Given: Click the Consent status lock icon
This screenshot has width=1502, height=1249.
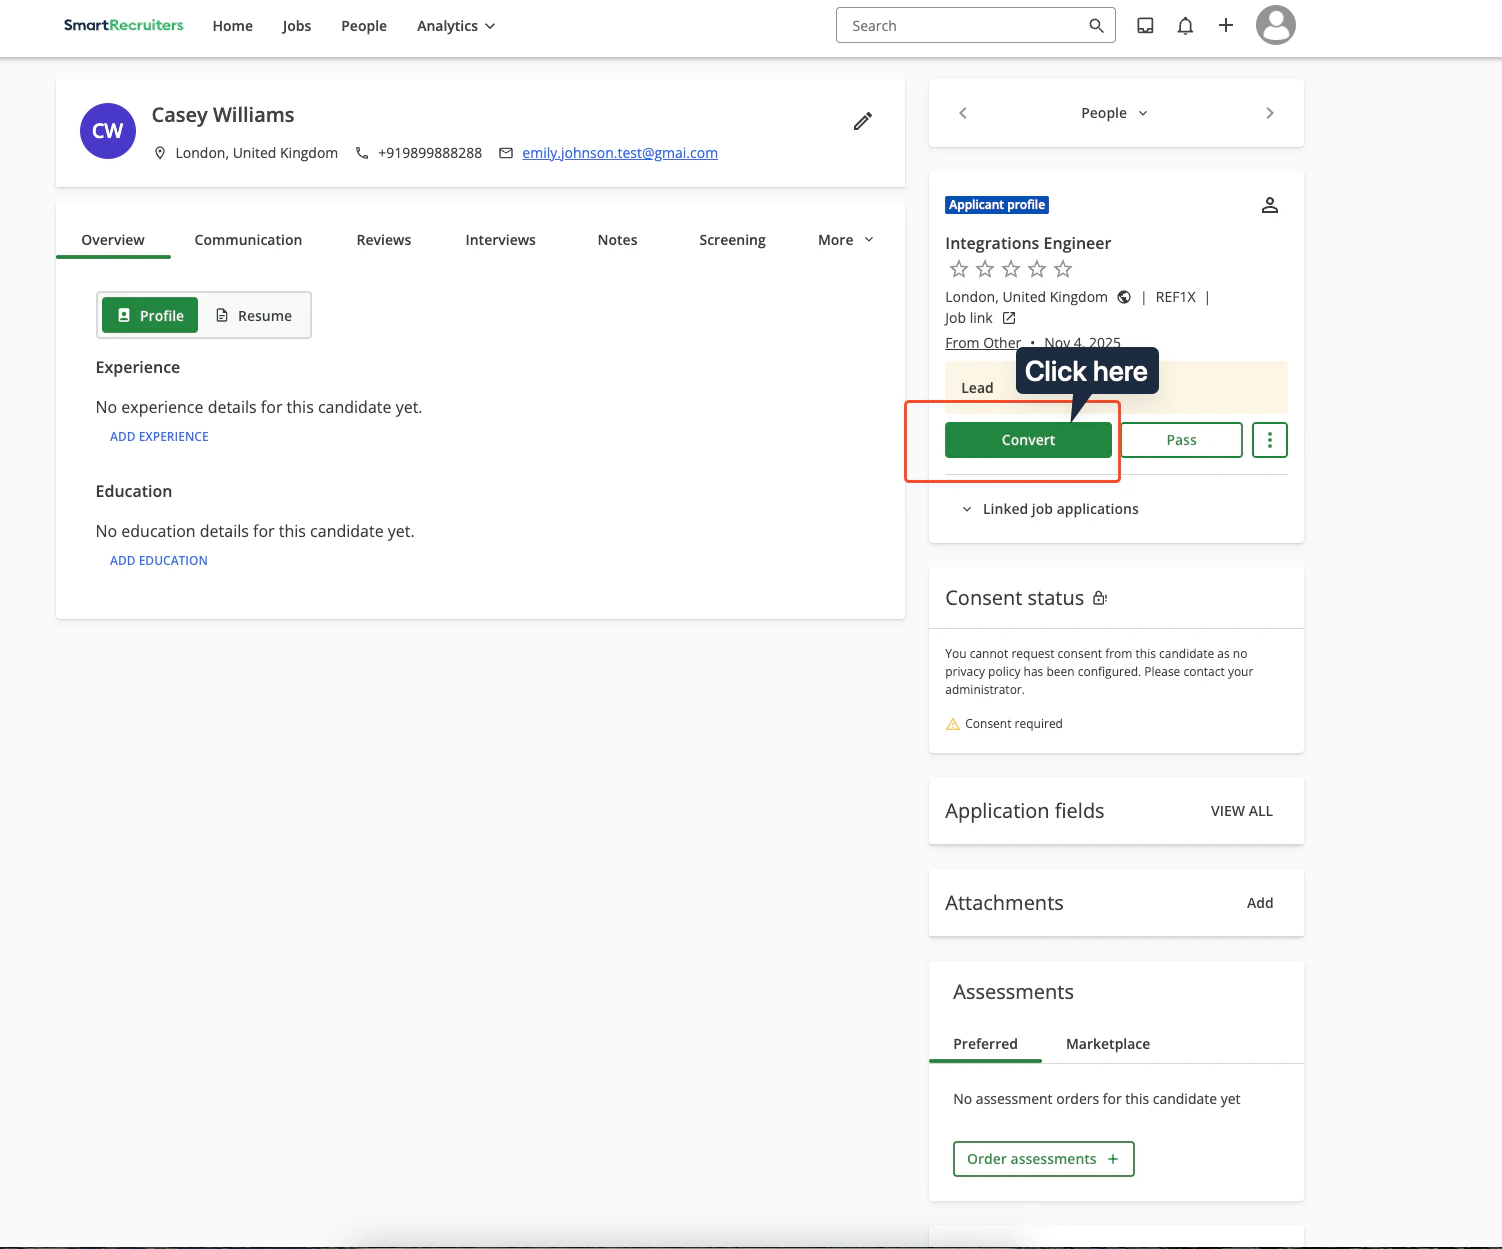Looking at the screenshot, I should 1100,598.
